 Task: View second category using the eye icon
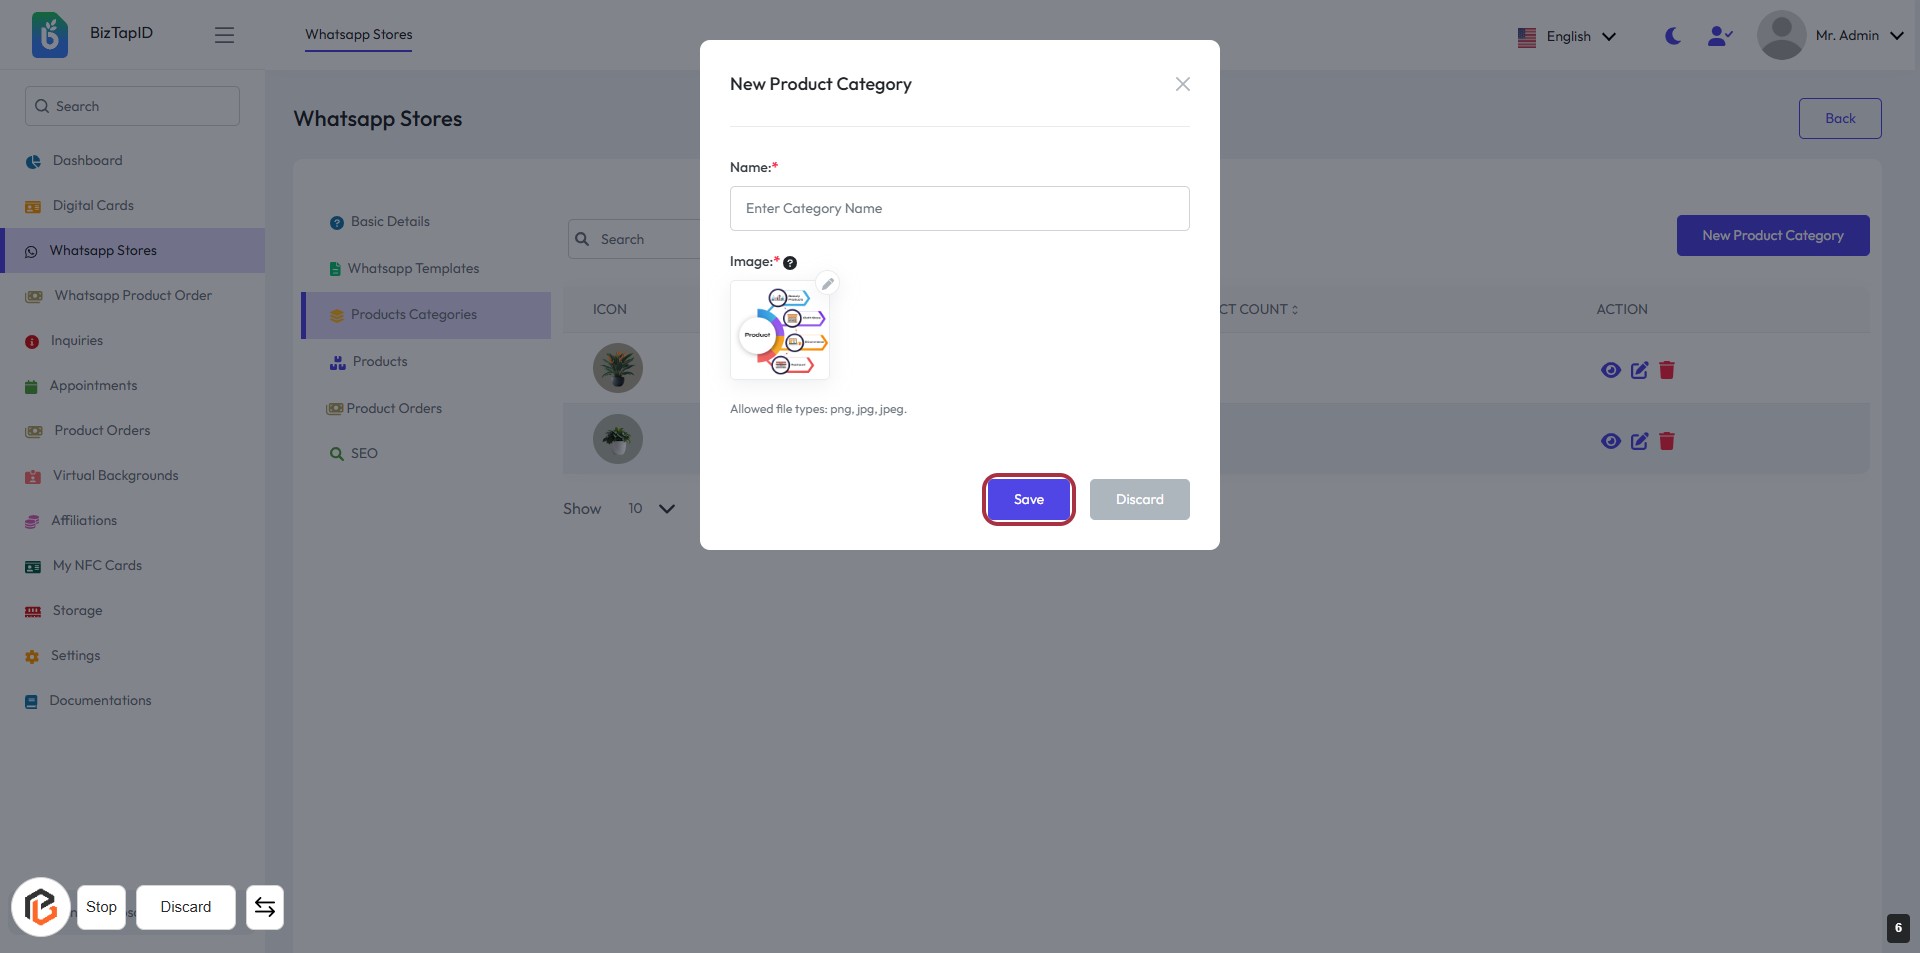coord(1610,441)
